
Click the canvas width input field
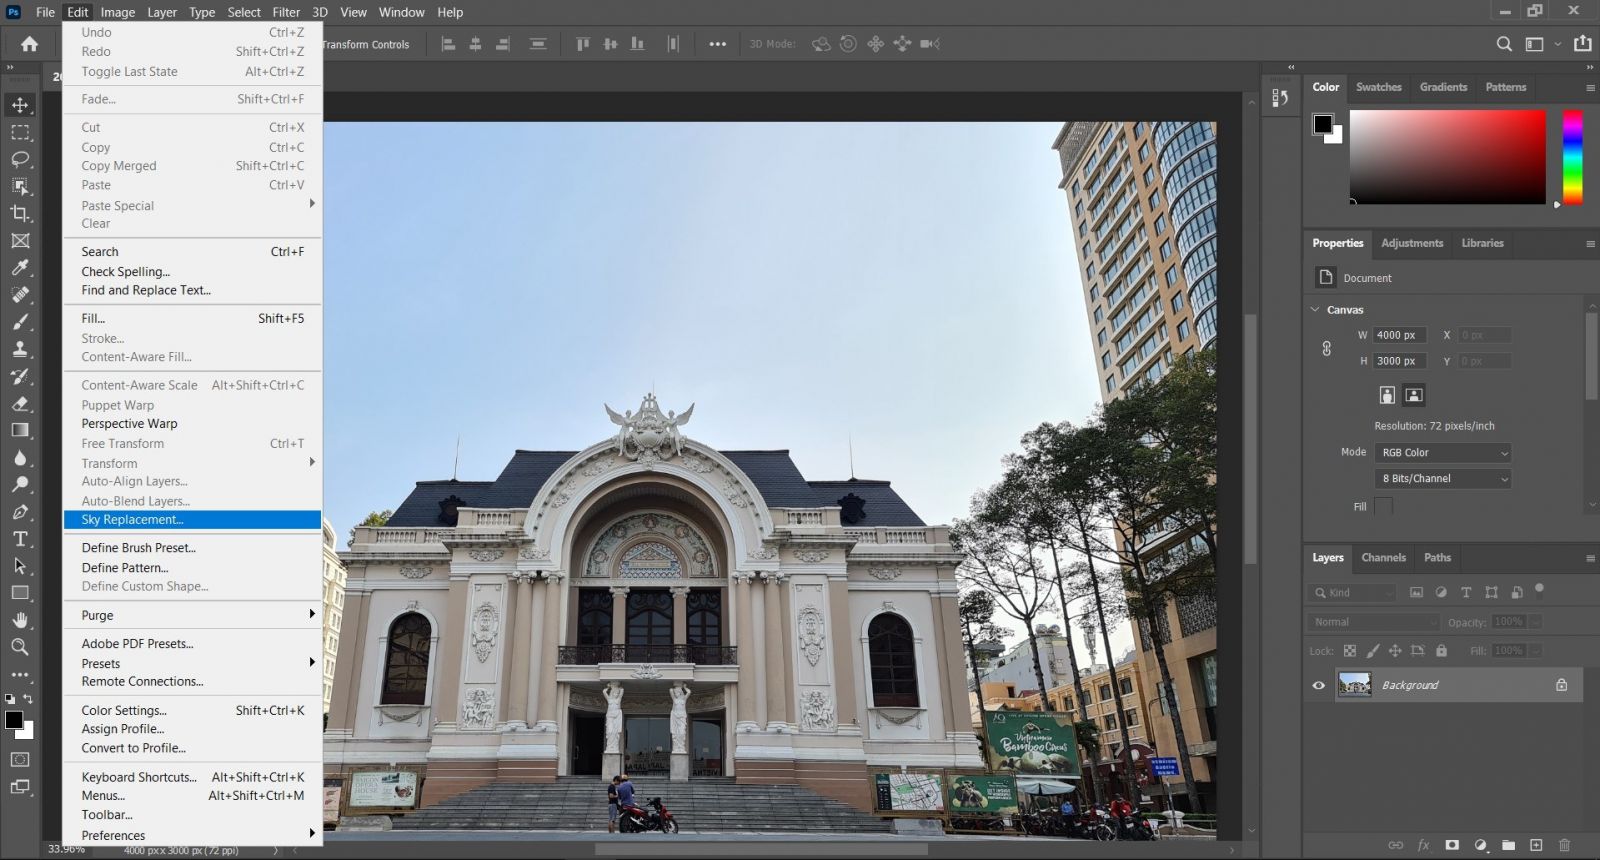coord(1398,335)
